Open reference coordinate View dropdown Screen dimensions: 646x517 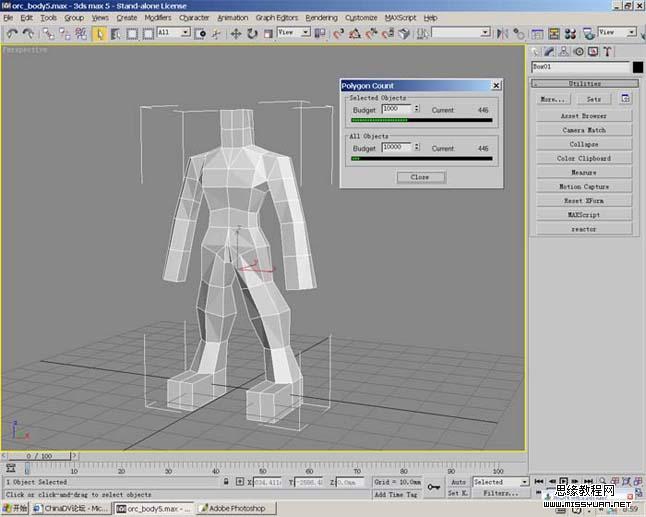pos(294,33)
